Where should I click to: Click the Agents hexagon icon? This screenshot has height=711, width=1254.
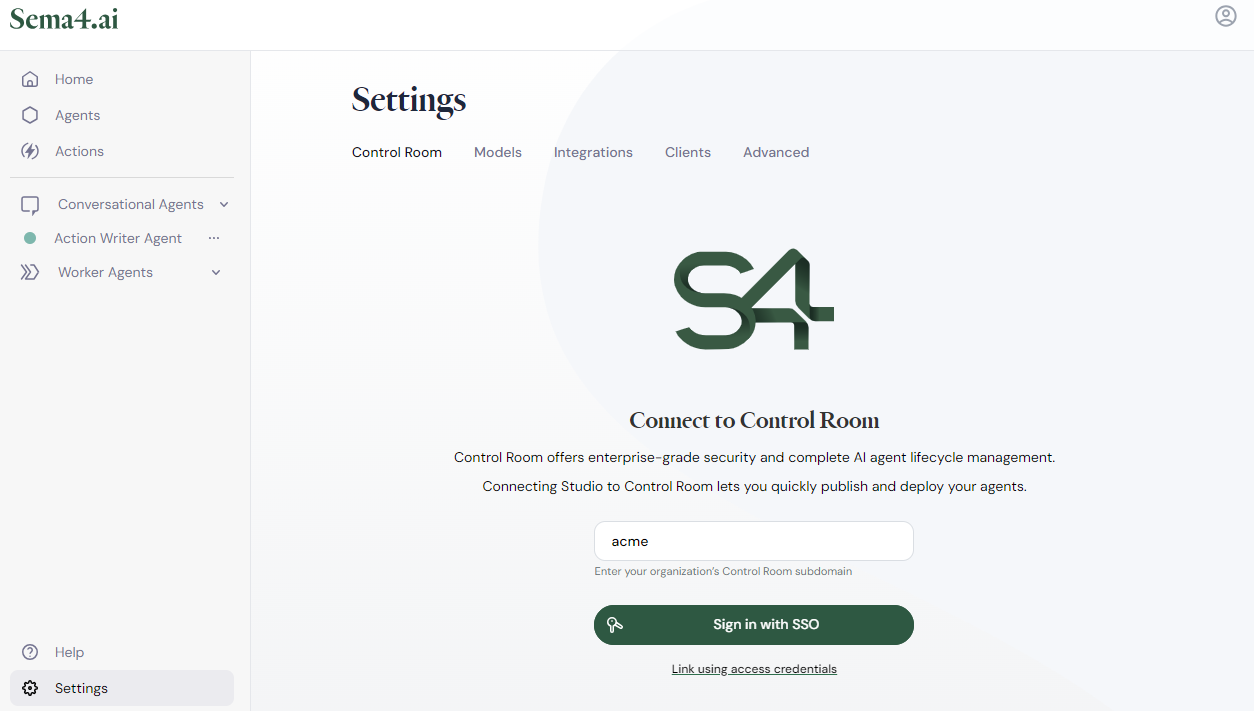(x=30, y=115)
